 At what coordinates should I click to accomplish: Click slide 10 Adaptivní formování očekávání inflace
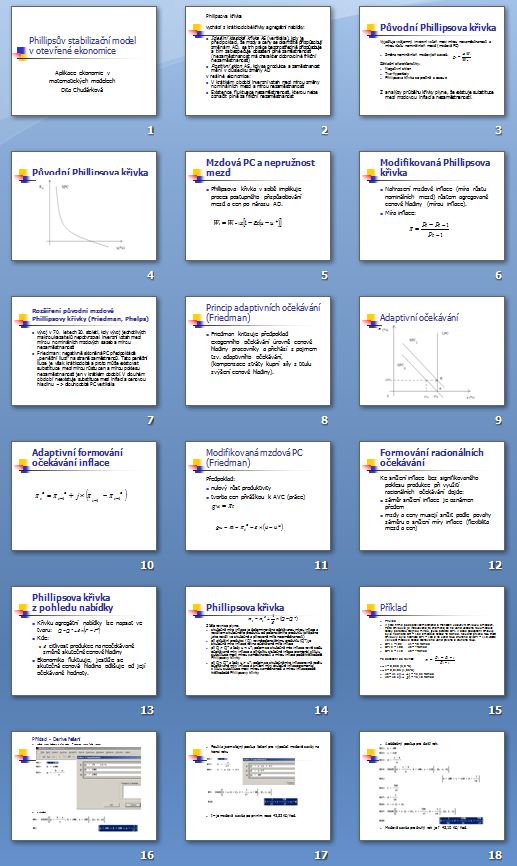pyautogui.click(x=84, y=496)
